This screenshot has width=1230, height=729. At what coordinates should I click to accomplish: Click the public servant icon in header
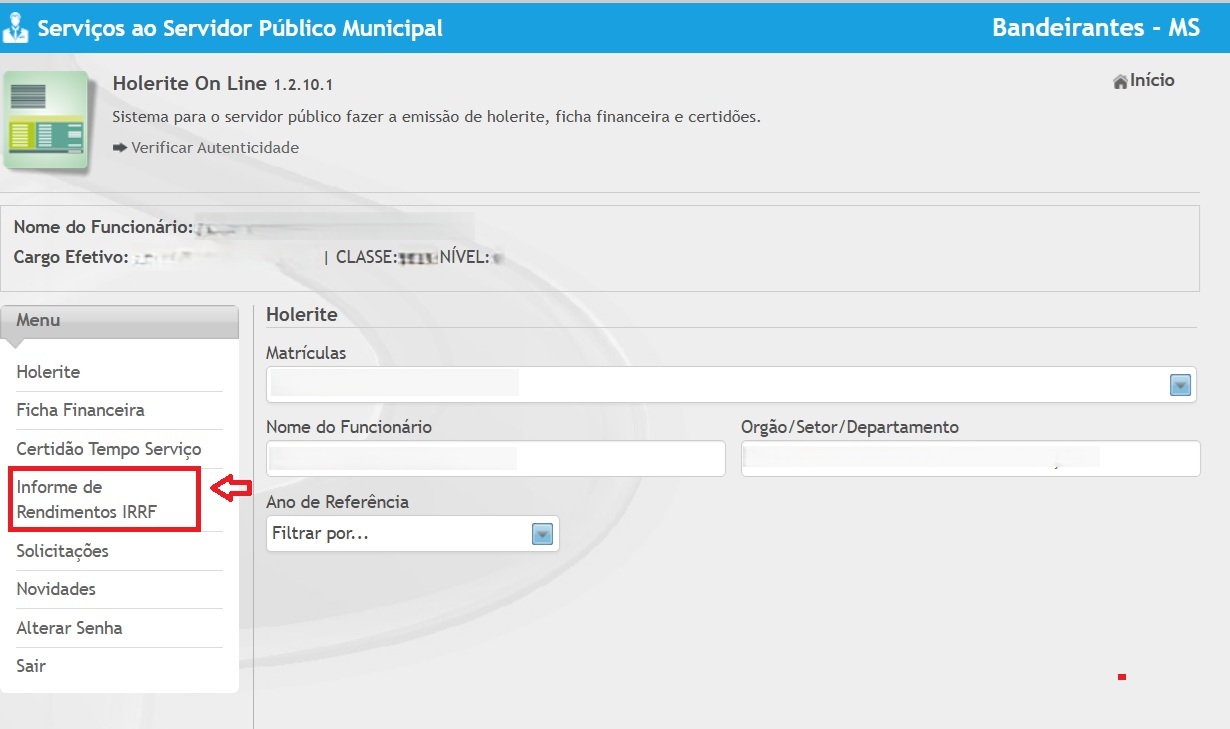click(x=16, y=28)
